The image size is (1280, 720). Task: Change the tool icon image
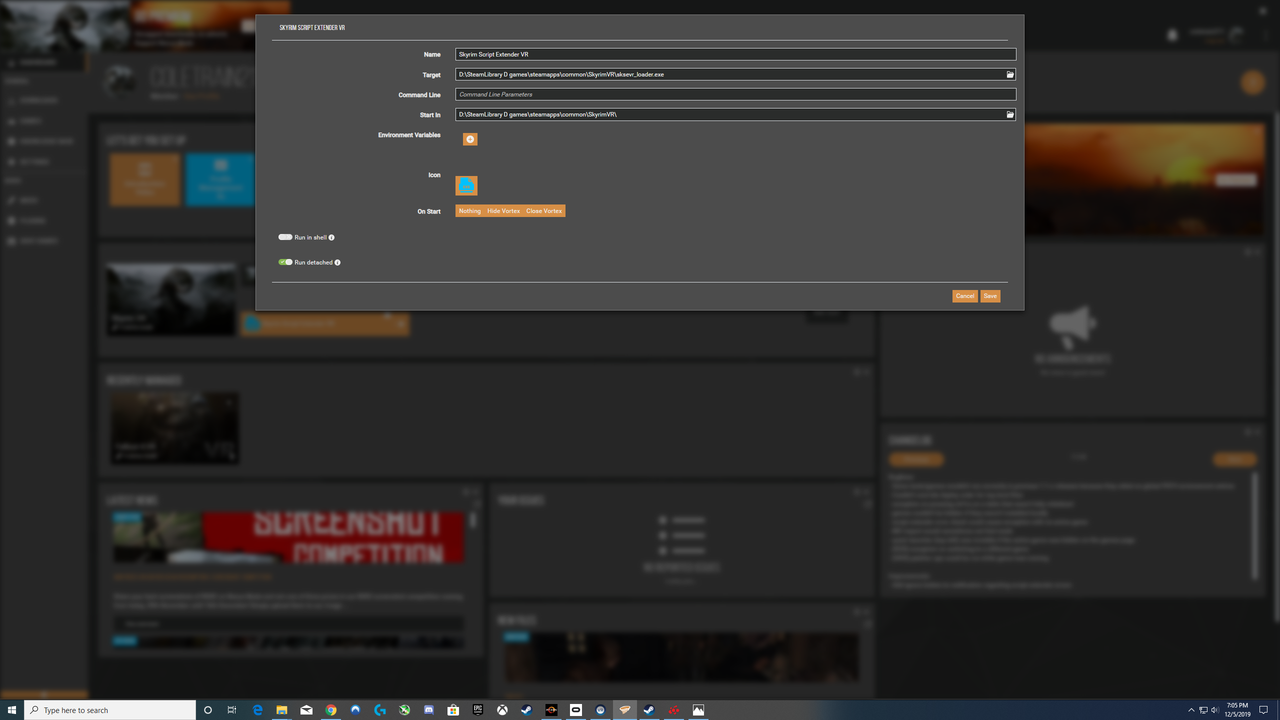tap(466, 185)
